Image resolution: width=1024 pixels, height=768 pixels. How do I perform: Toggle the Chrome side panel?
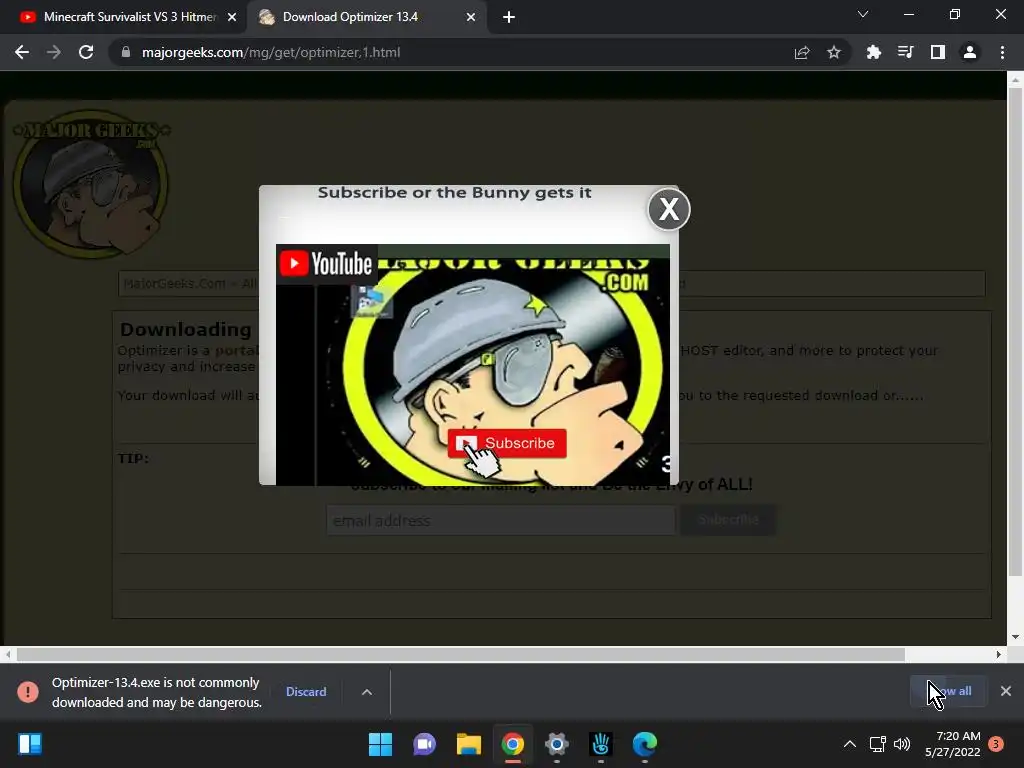[x=938, y=52]
